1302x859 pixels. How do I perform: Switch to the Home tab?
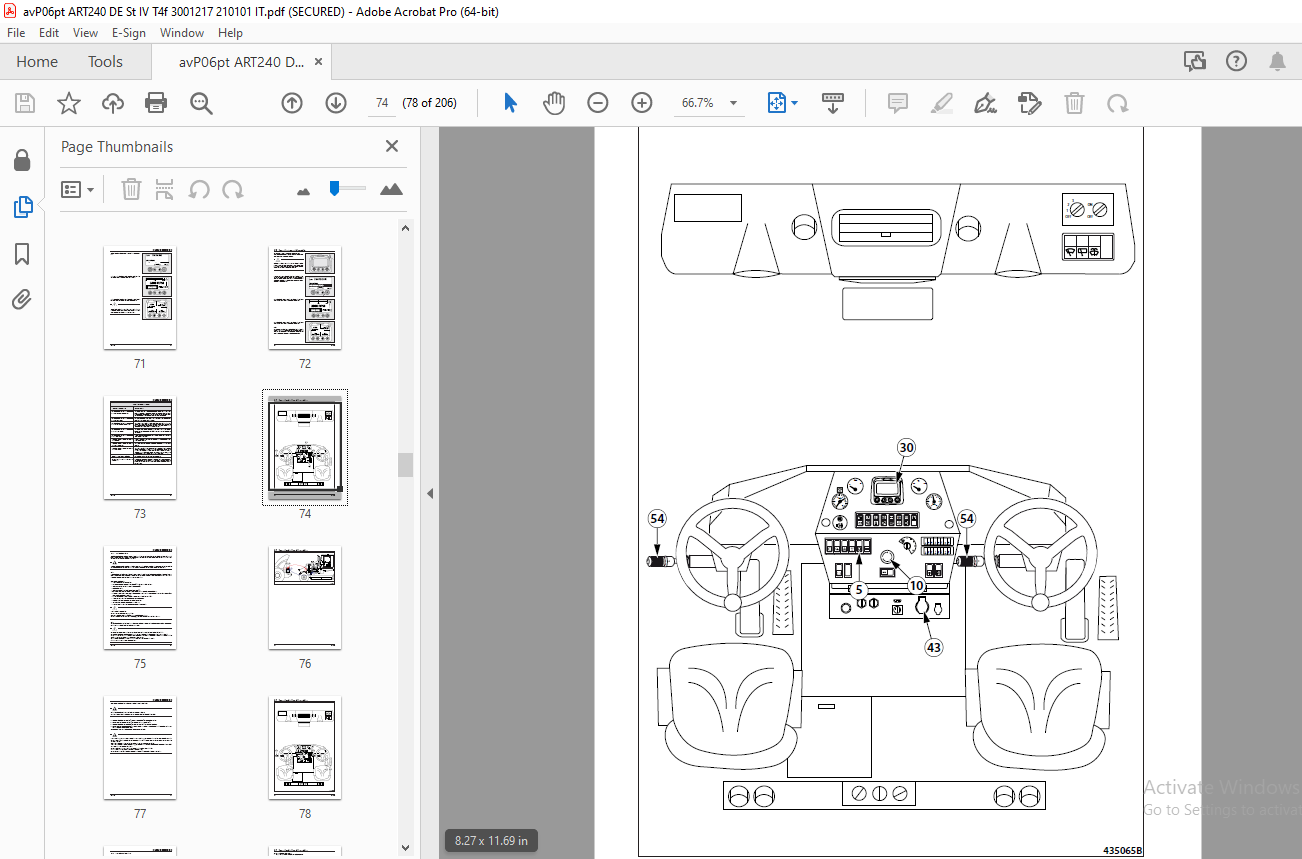point(37,62)
